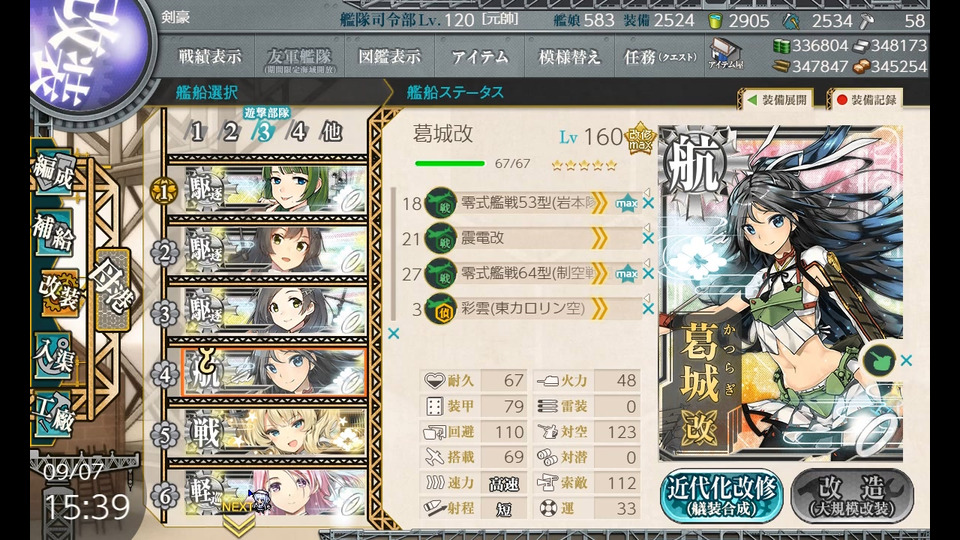Open the アイテム屋 item shop icon
960x540 pixels.
pyautogui.click(x=725, y=54)
